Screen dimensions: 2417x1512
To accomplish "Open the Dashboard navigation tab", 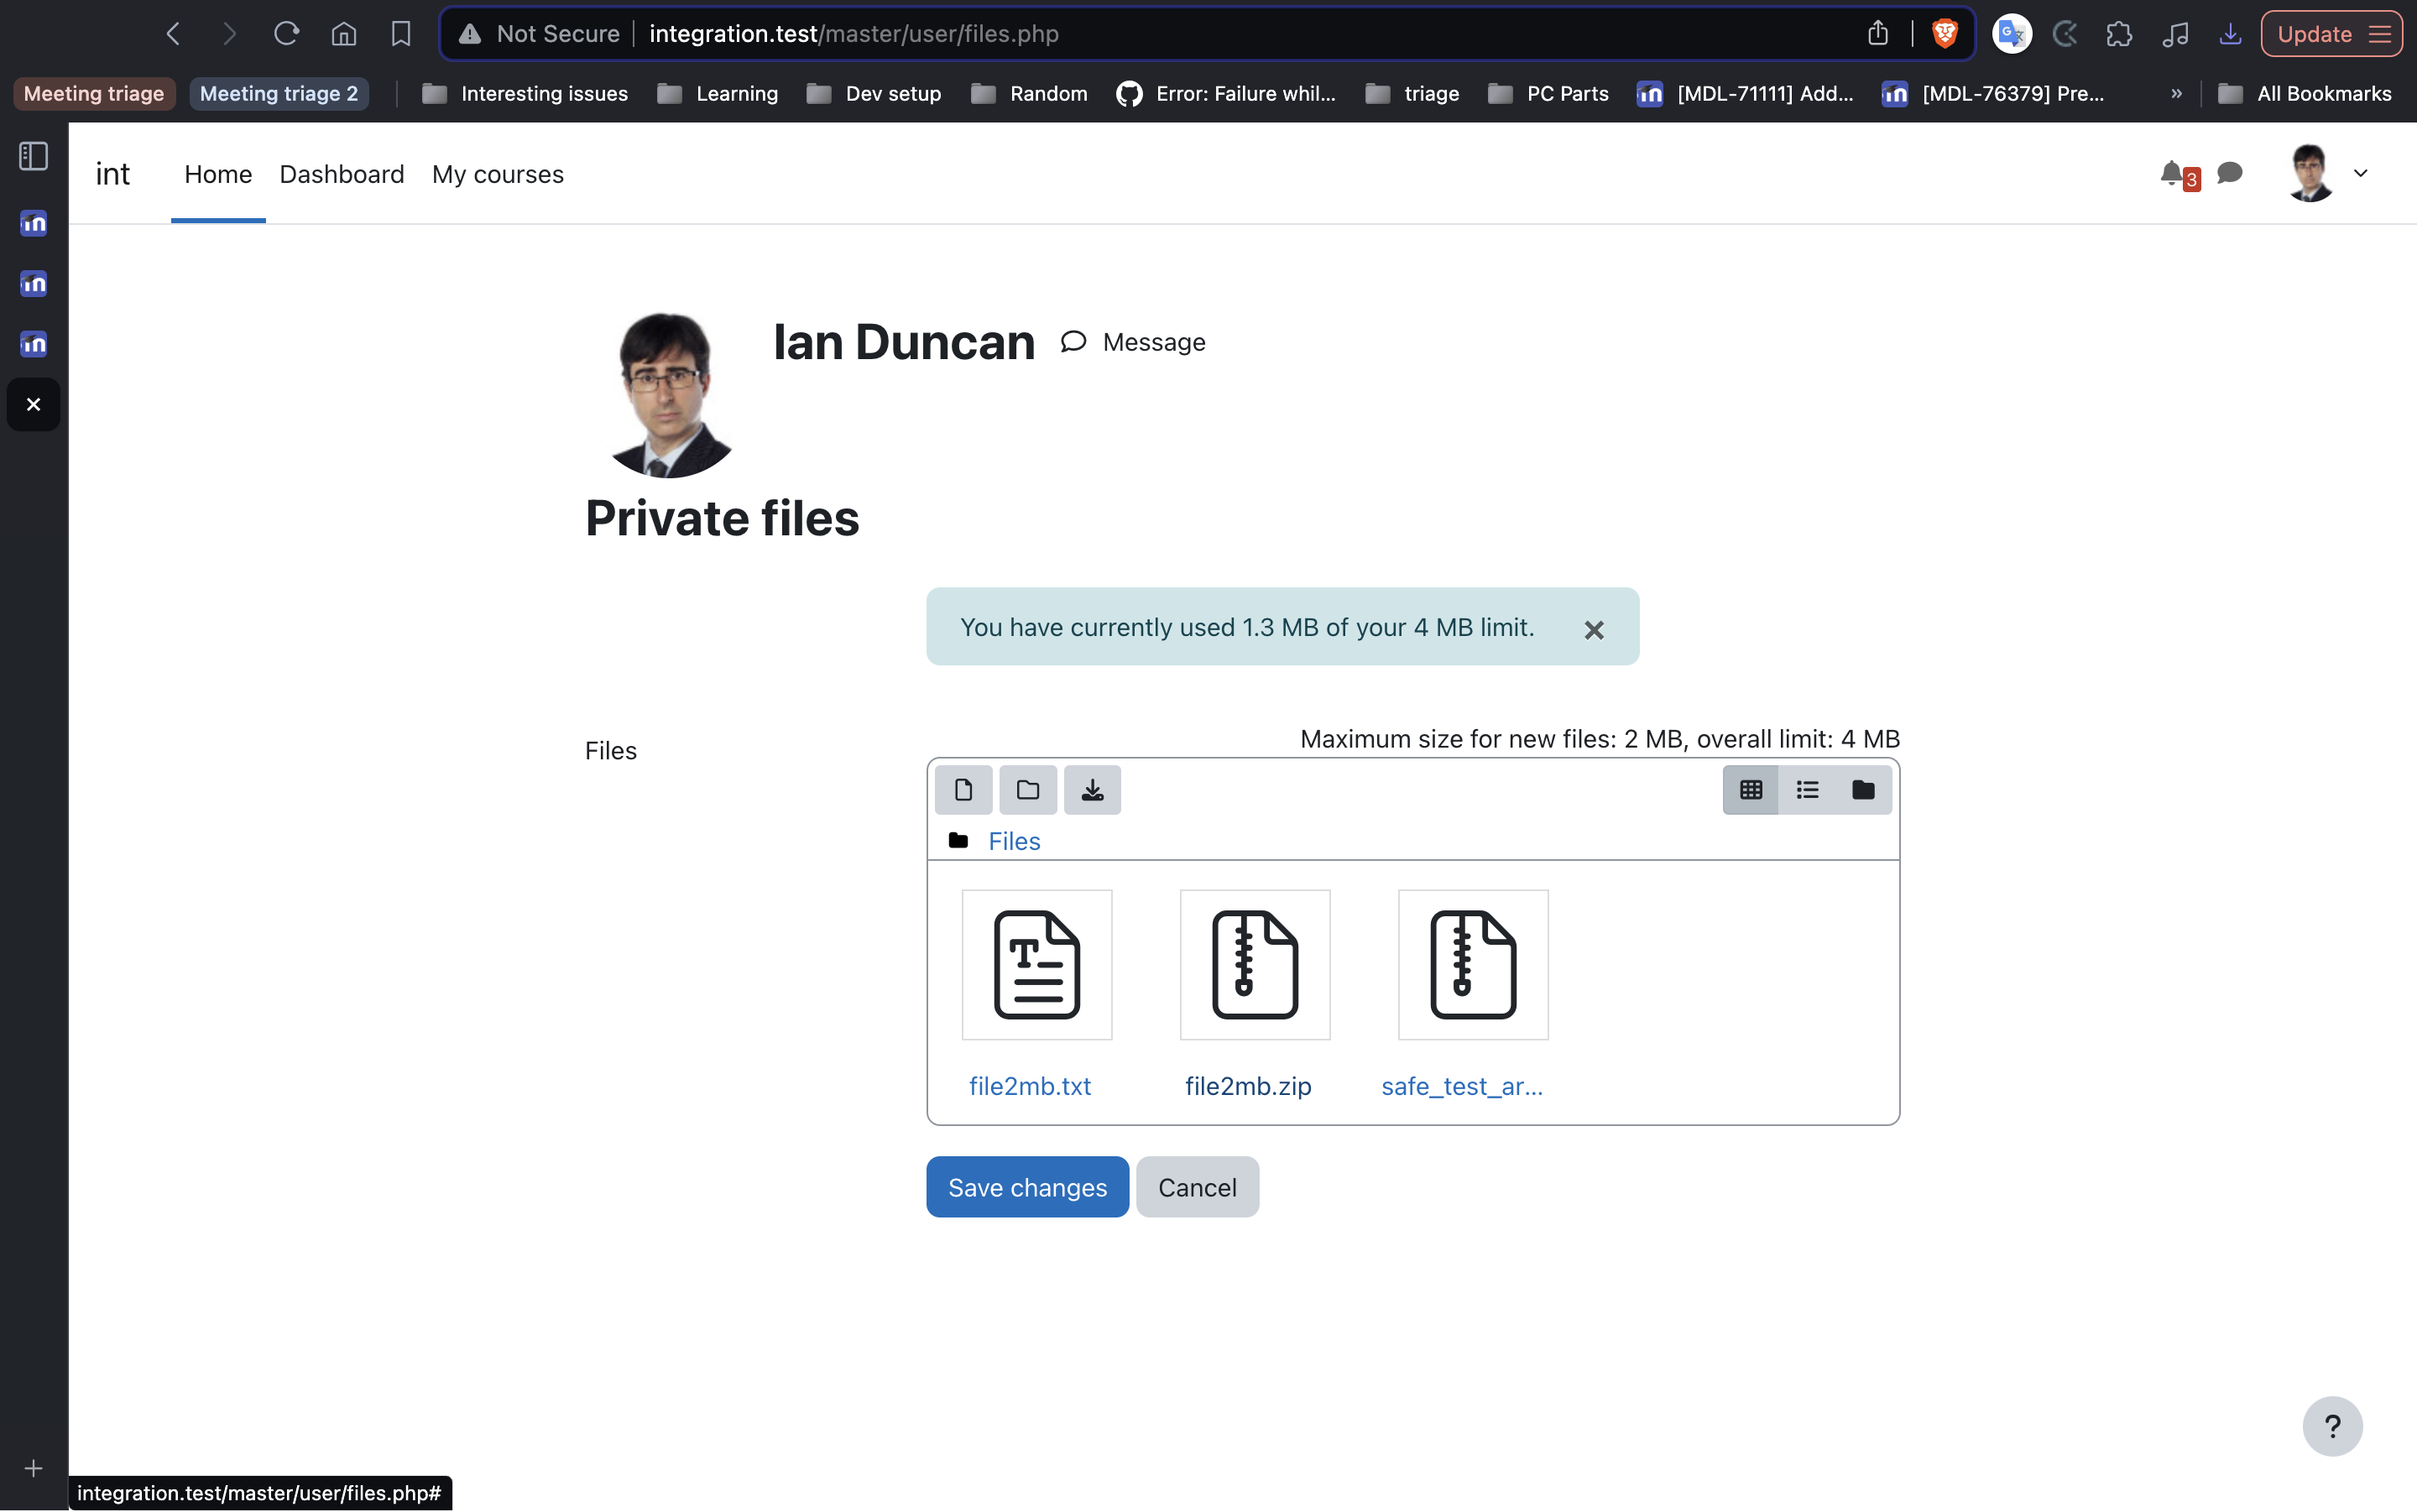I will (342, 174).
